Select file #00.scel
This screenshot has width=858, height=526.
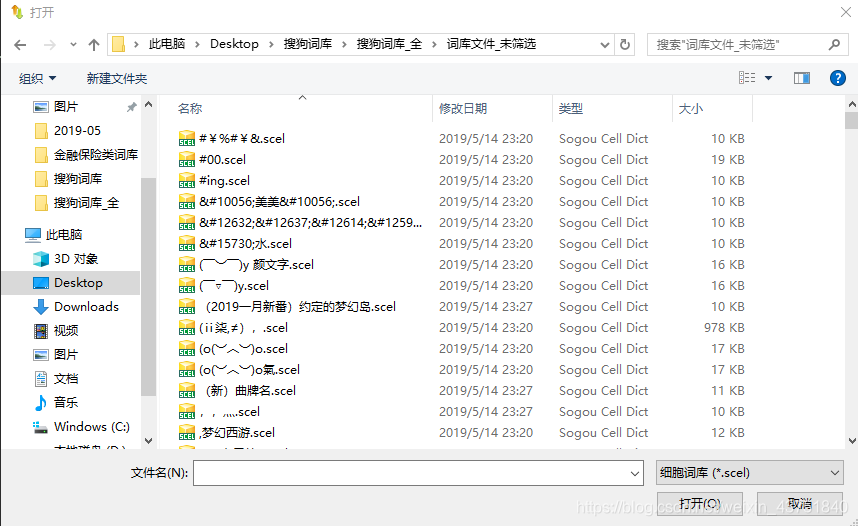click(222, 160)
